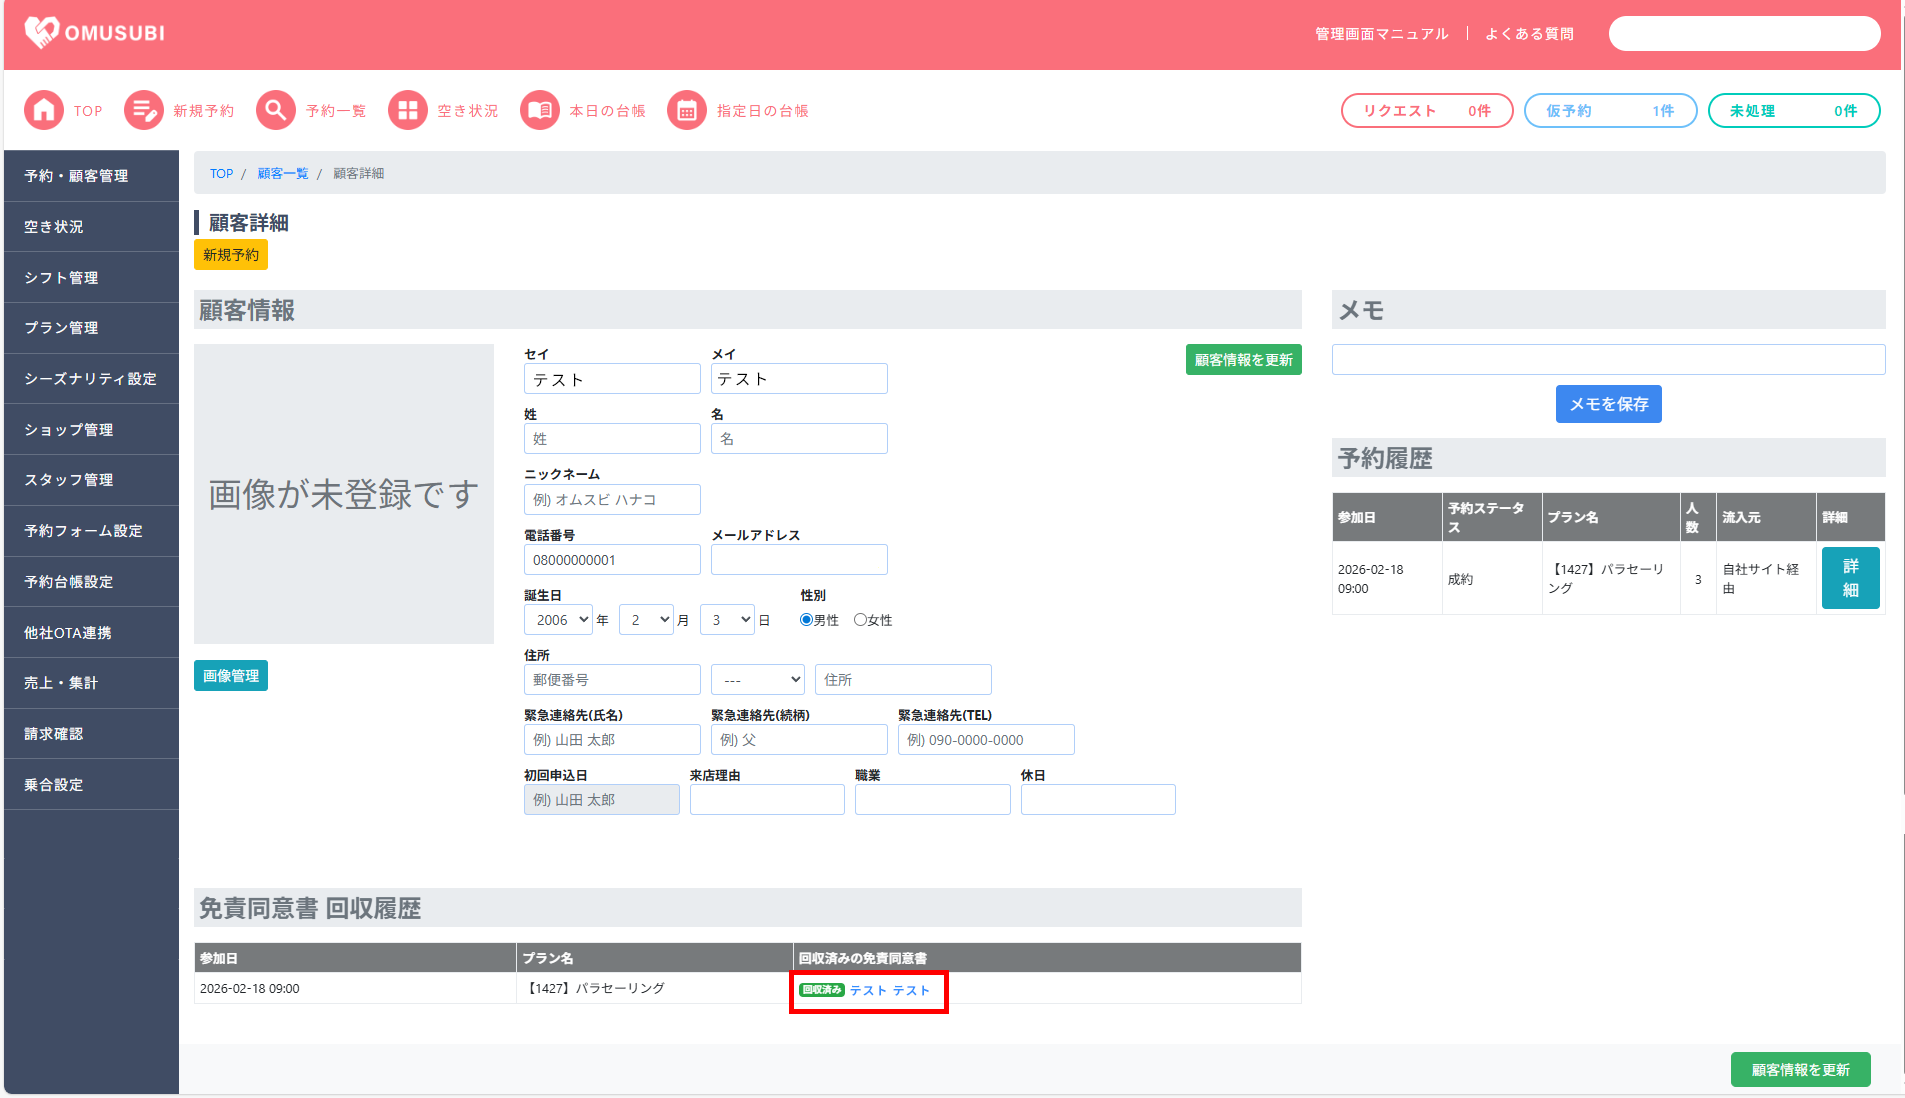This screenshot has width=1905, height=1098.
Task: Open 予約一覧 magnifier icon
Action: click(x=276, y=111)
